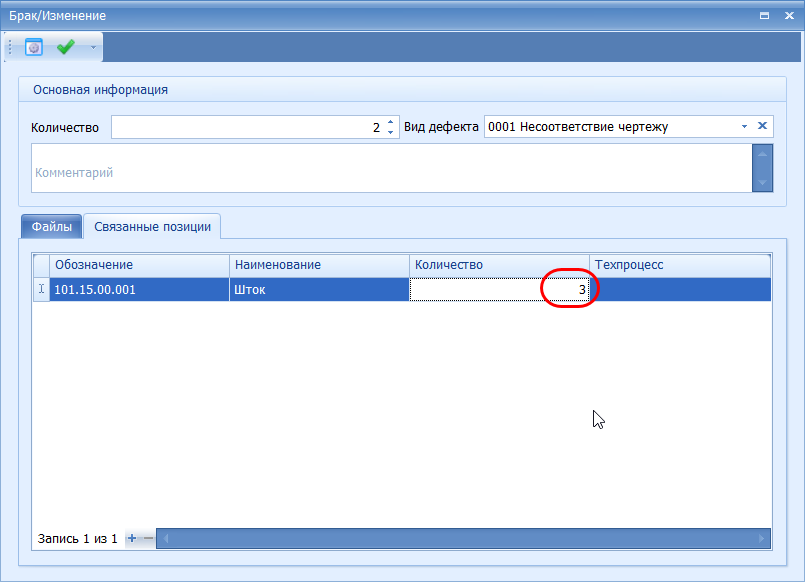Click the minus icon to delete the record

(148, 538)
